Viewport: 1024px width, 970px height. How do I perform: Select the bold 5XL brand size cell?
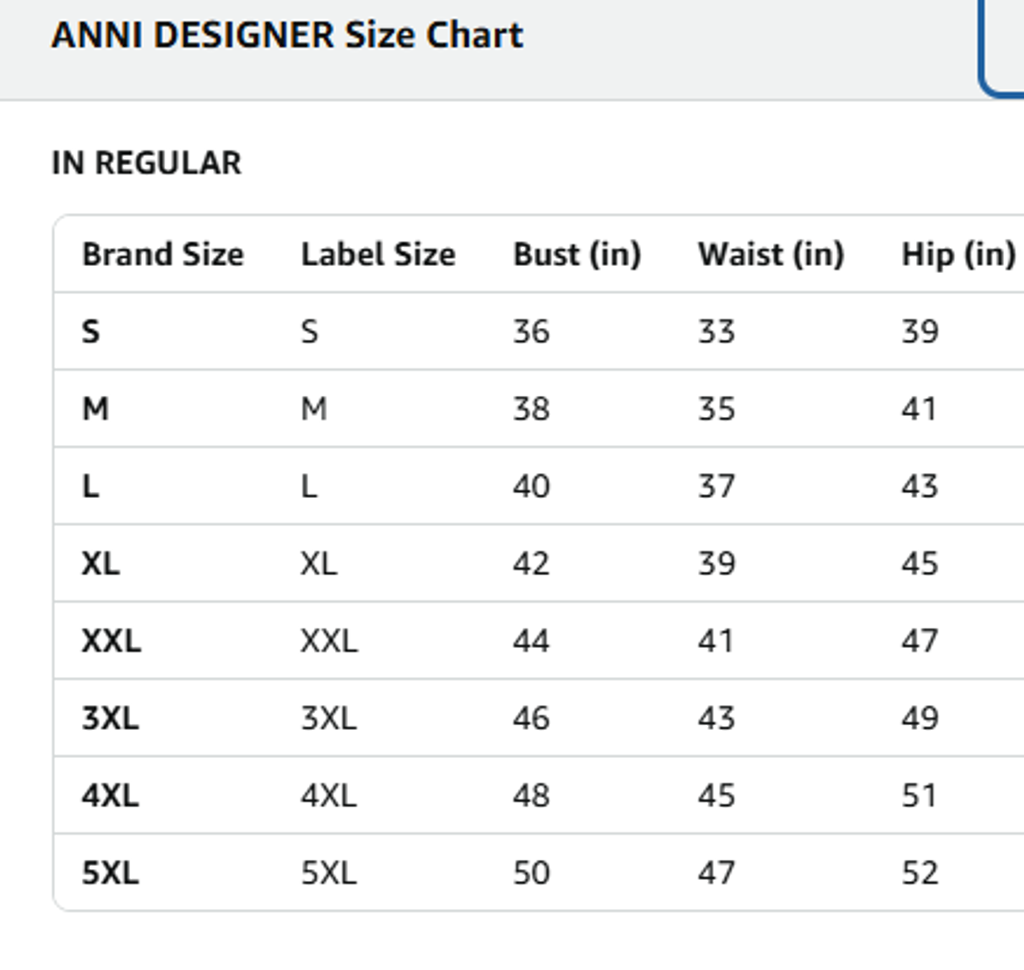[110, 873]
